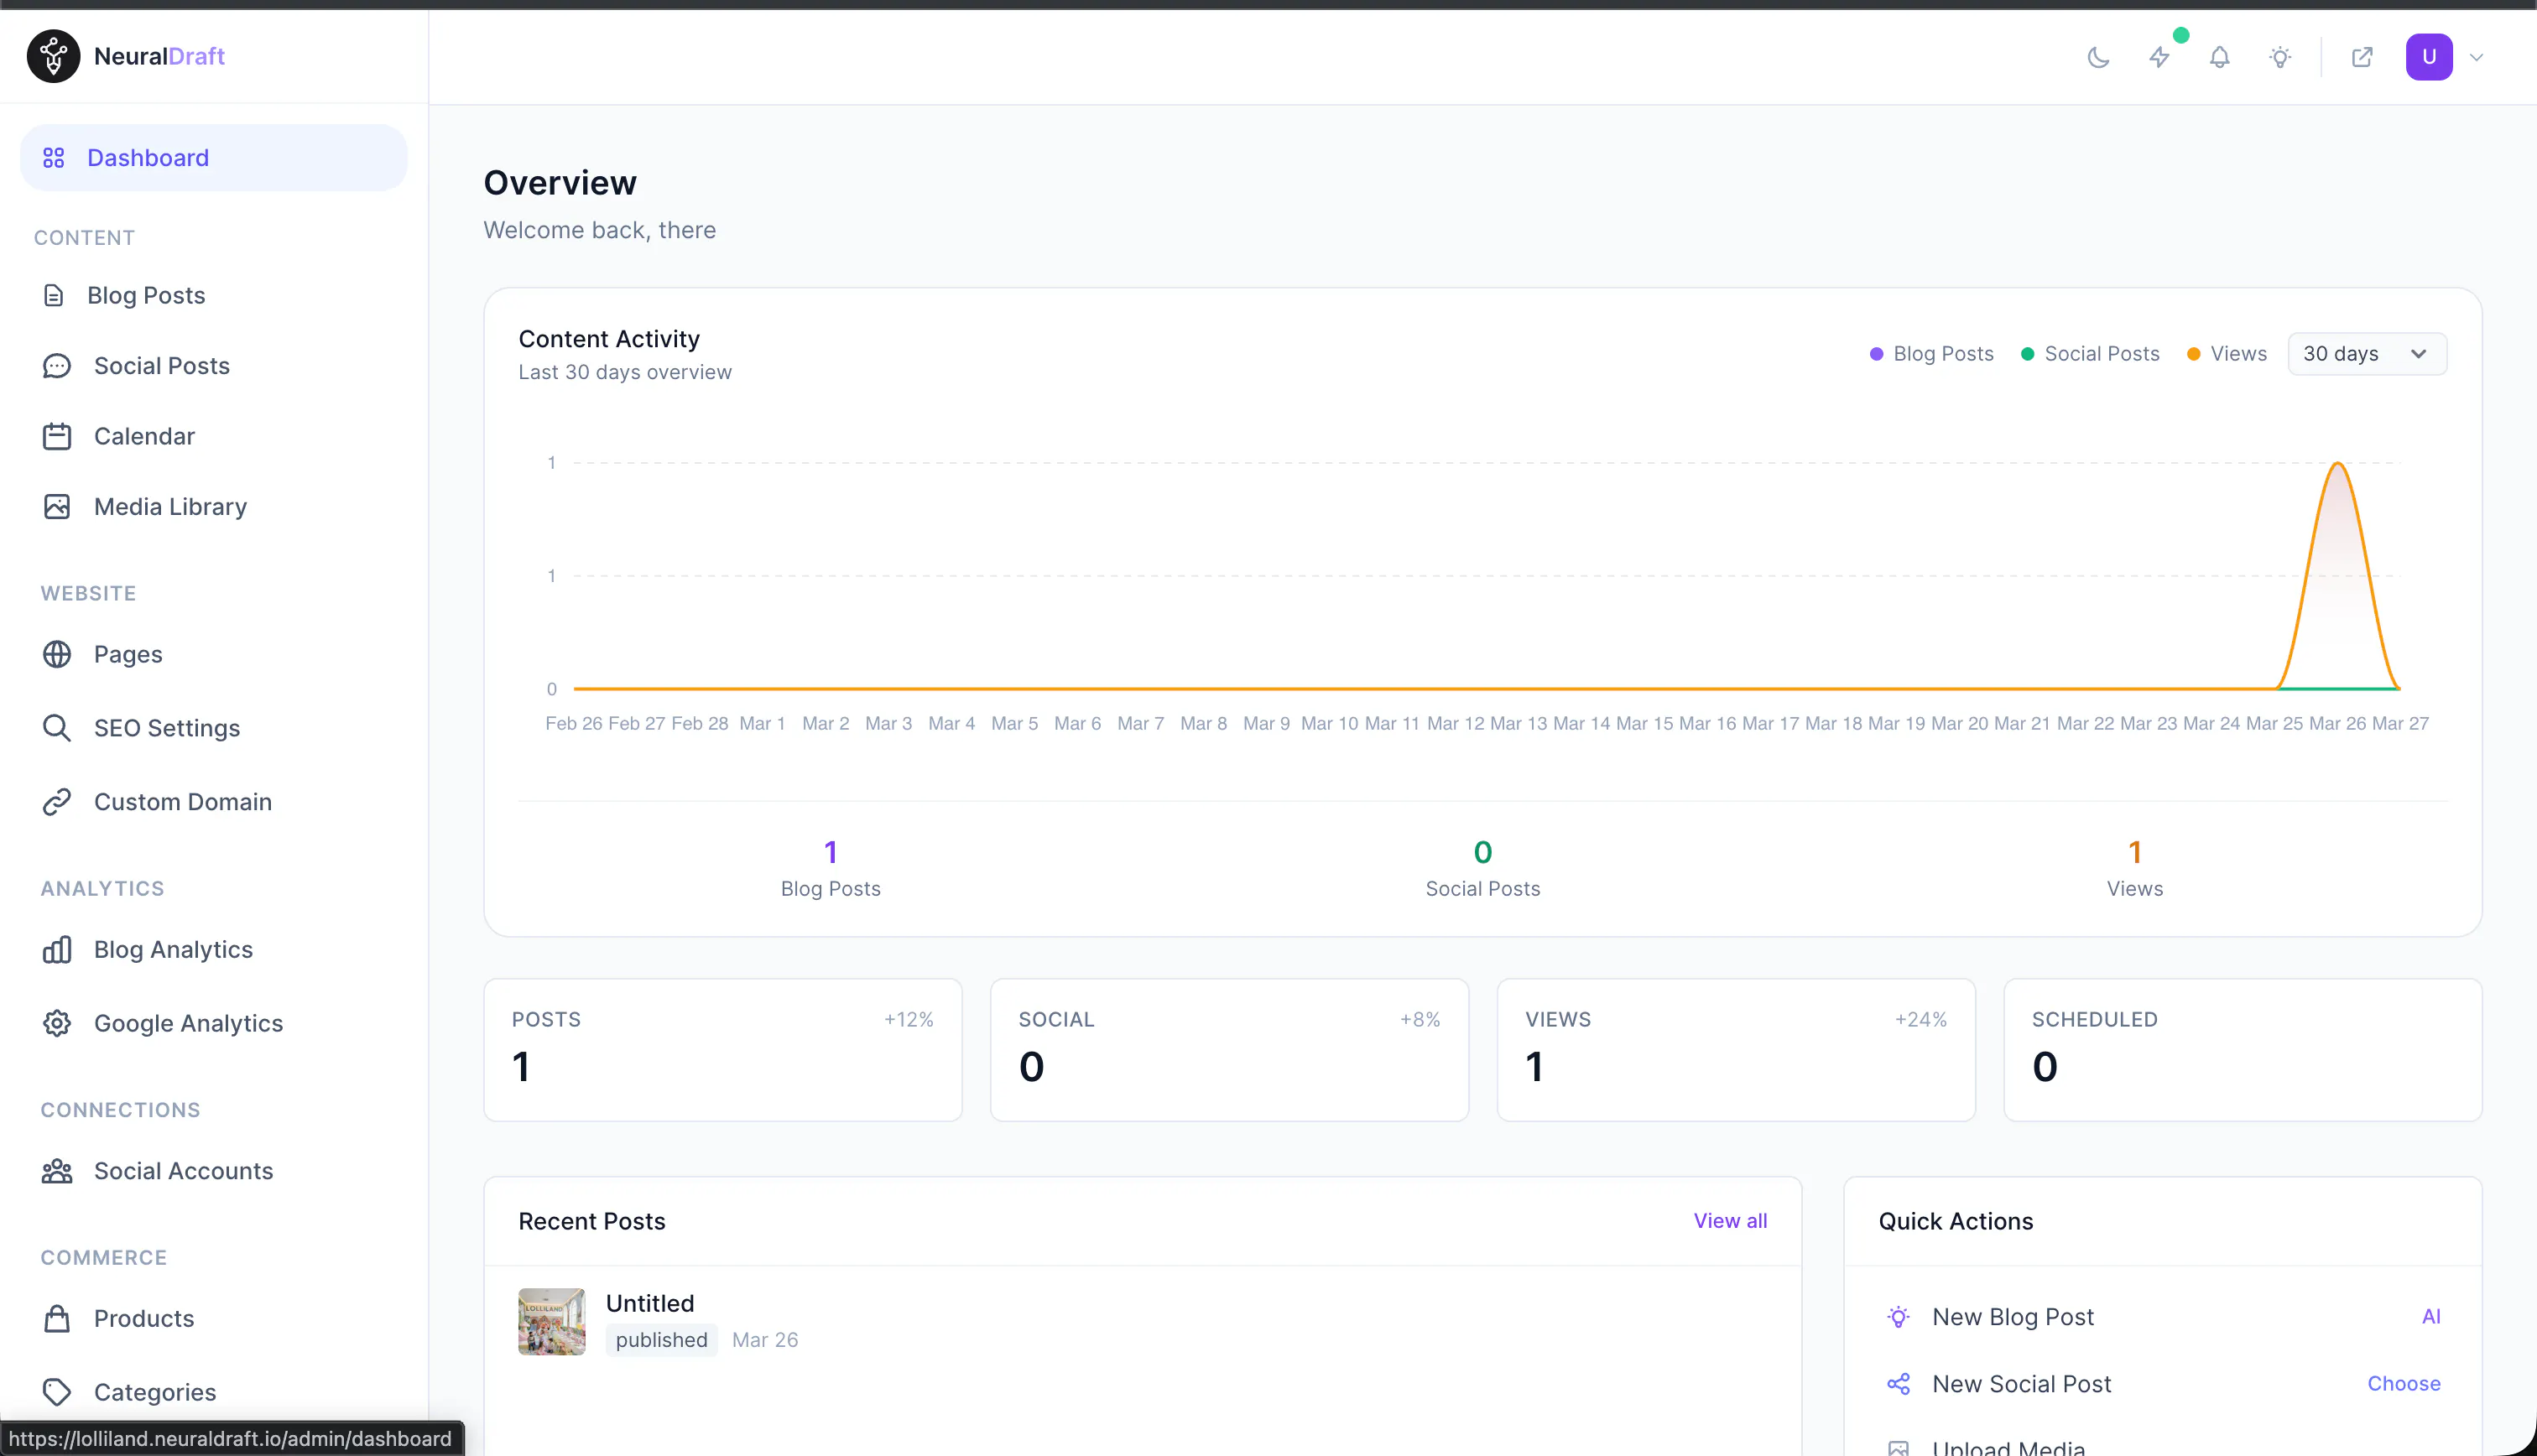
Task: Click the Media Library image icon
Action: coord(57,507)
